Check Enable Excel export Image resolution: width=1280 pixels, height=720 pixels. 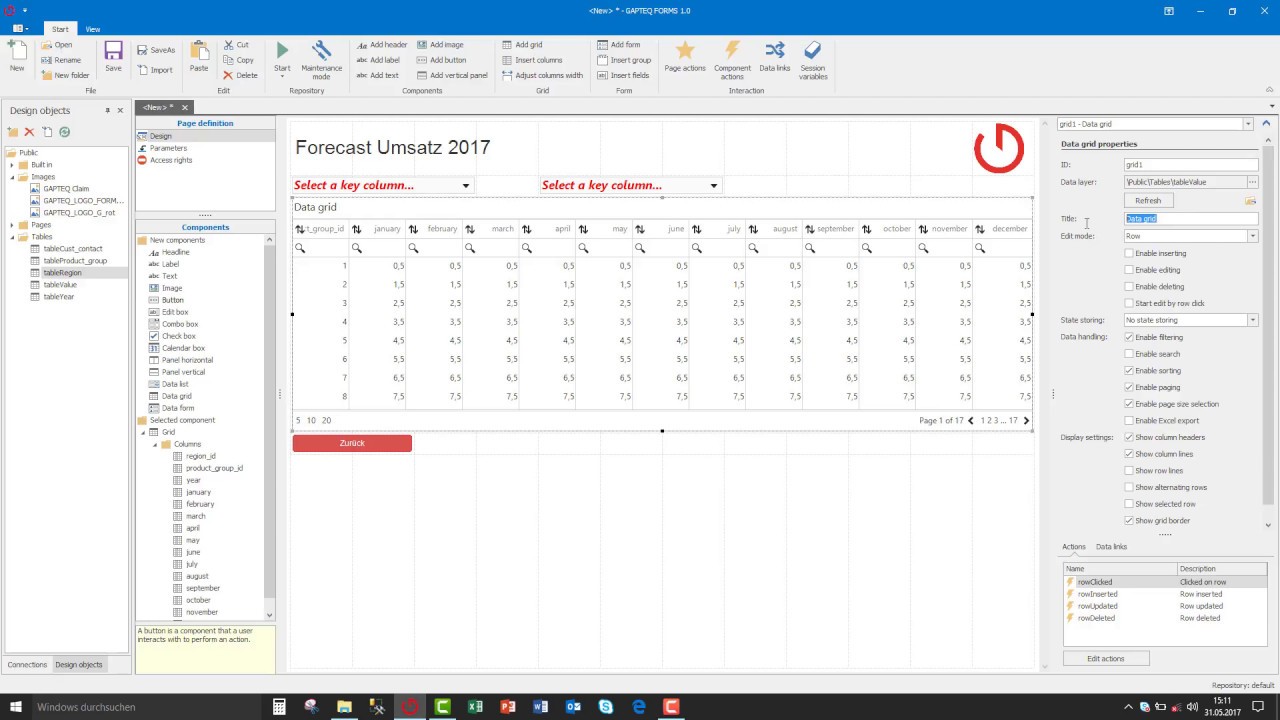tap(1129, 421)
